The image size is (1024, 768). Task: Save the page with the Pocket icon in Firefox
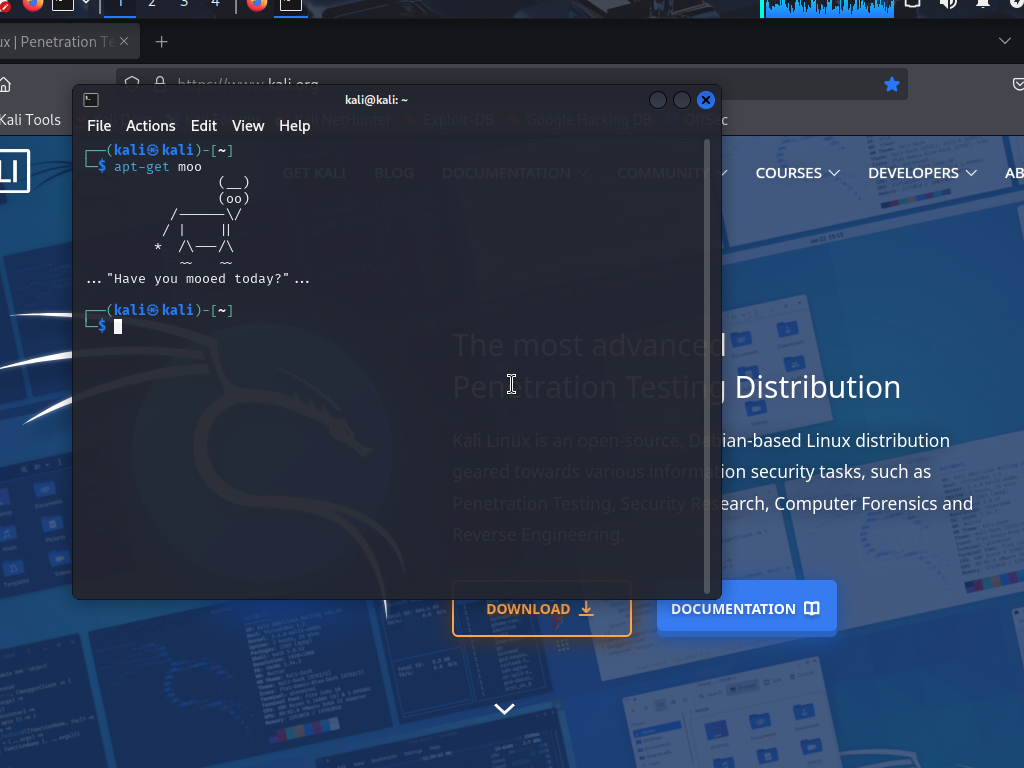(1018, 84)
